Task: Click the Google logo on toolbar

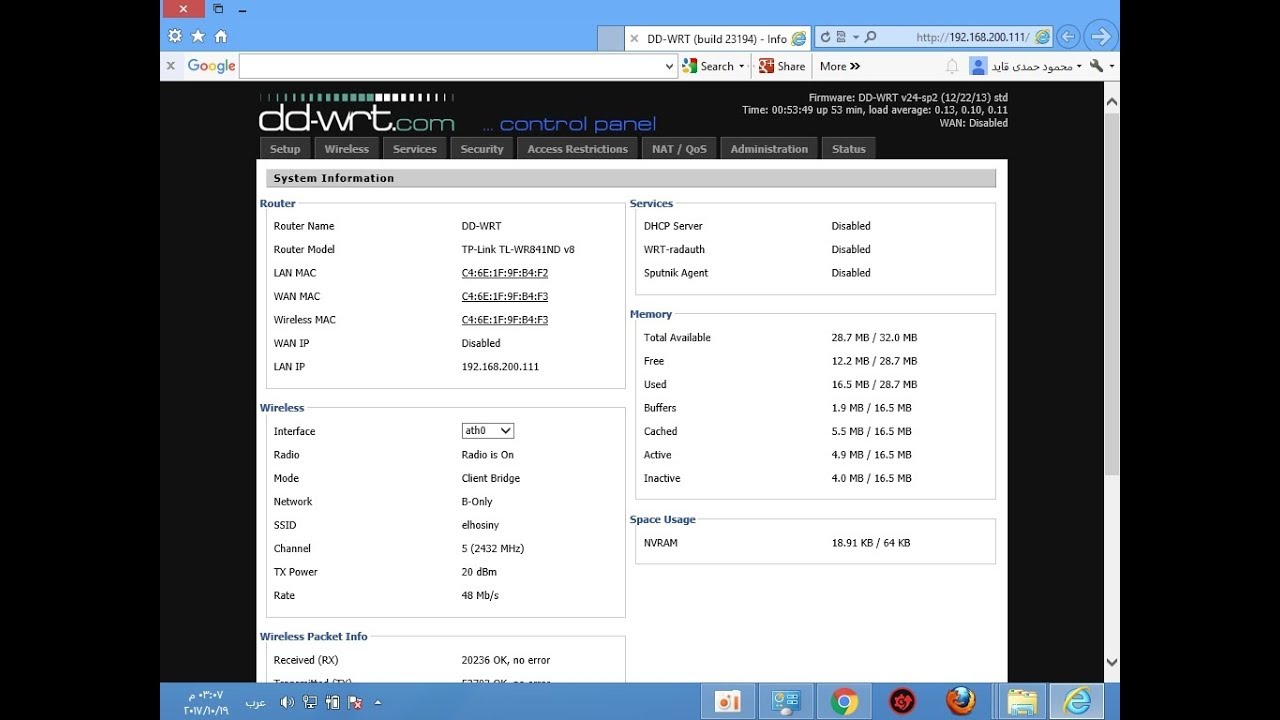Action: (x=211, y=66)
